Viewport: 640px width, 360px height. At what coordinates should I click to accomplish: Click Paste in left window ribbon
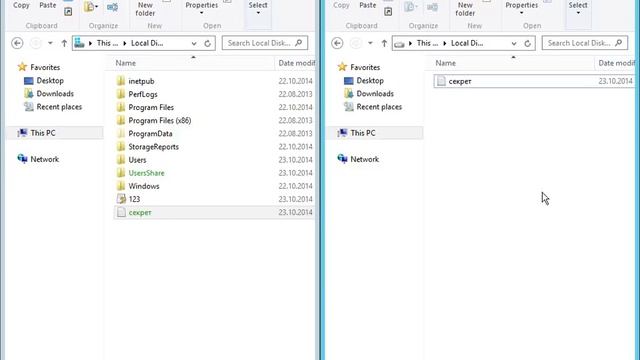tap(48, 5)
